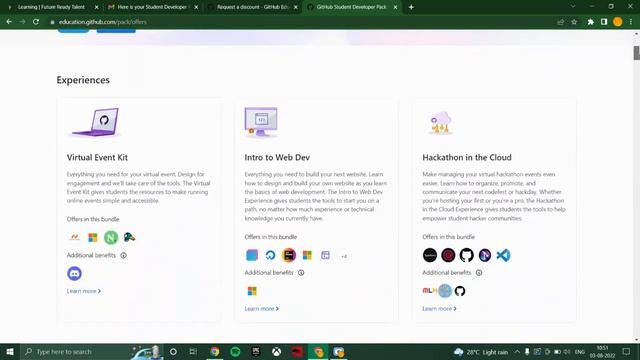
Task: Click the GitHub icon in Hackathon additional benefits
Action: 460,291
